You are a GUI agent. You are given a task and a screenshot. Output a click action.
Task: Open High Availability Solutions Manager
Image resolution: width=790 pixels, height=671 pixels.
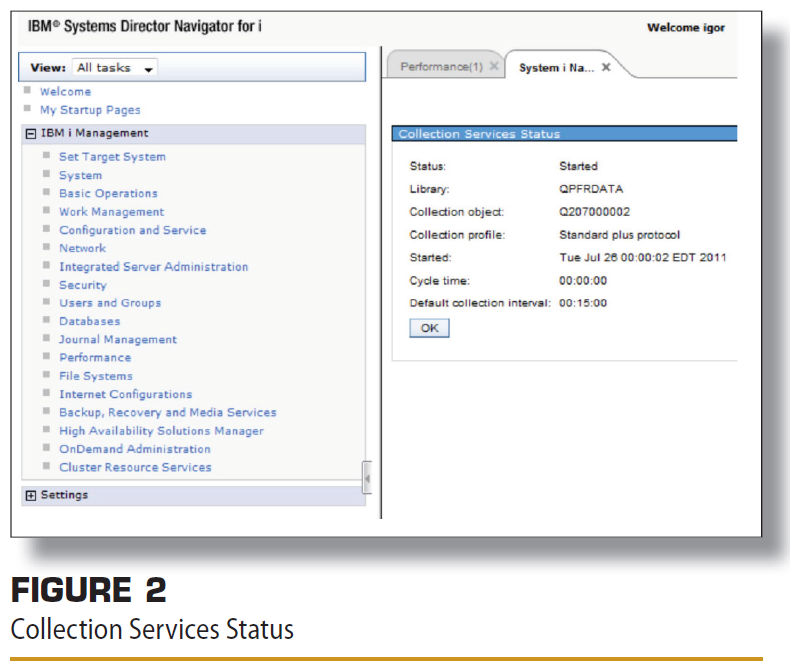161,431
